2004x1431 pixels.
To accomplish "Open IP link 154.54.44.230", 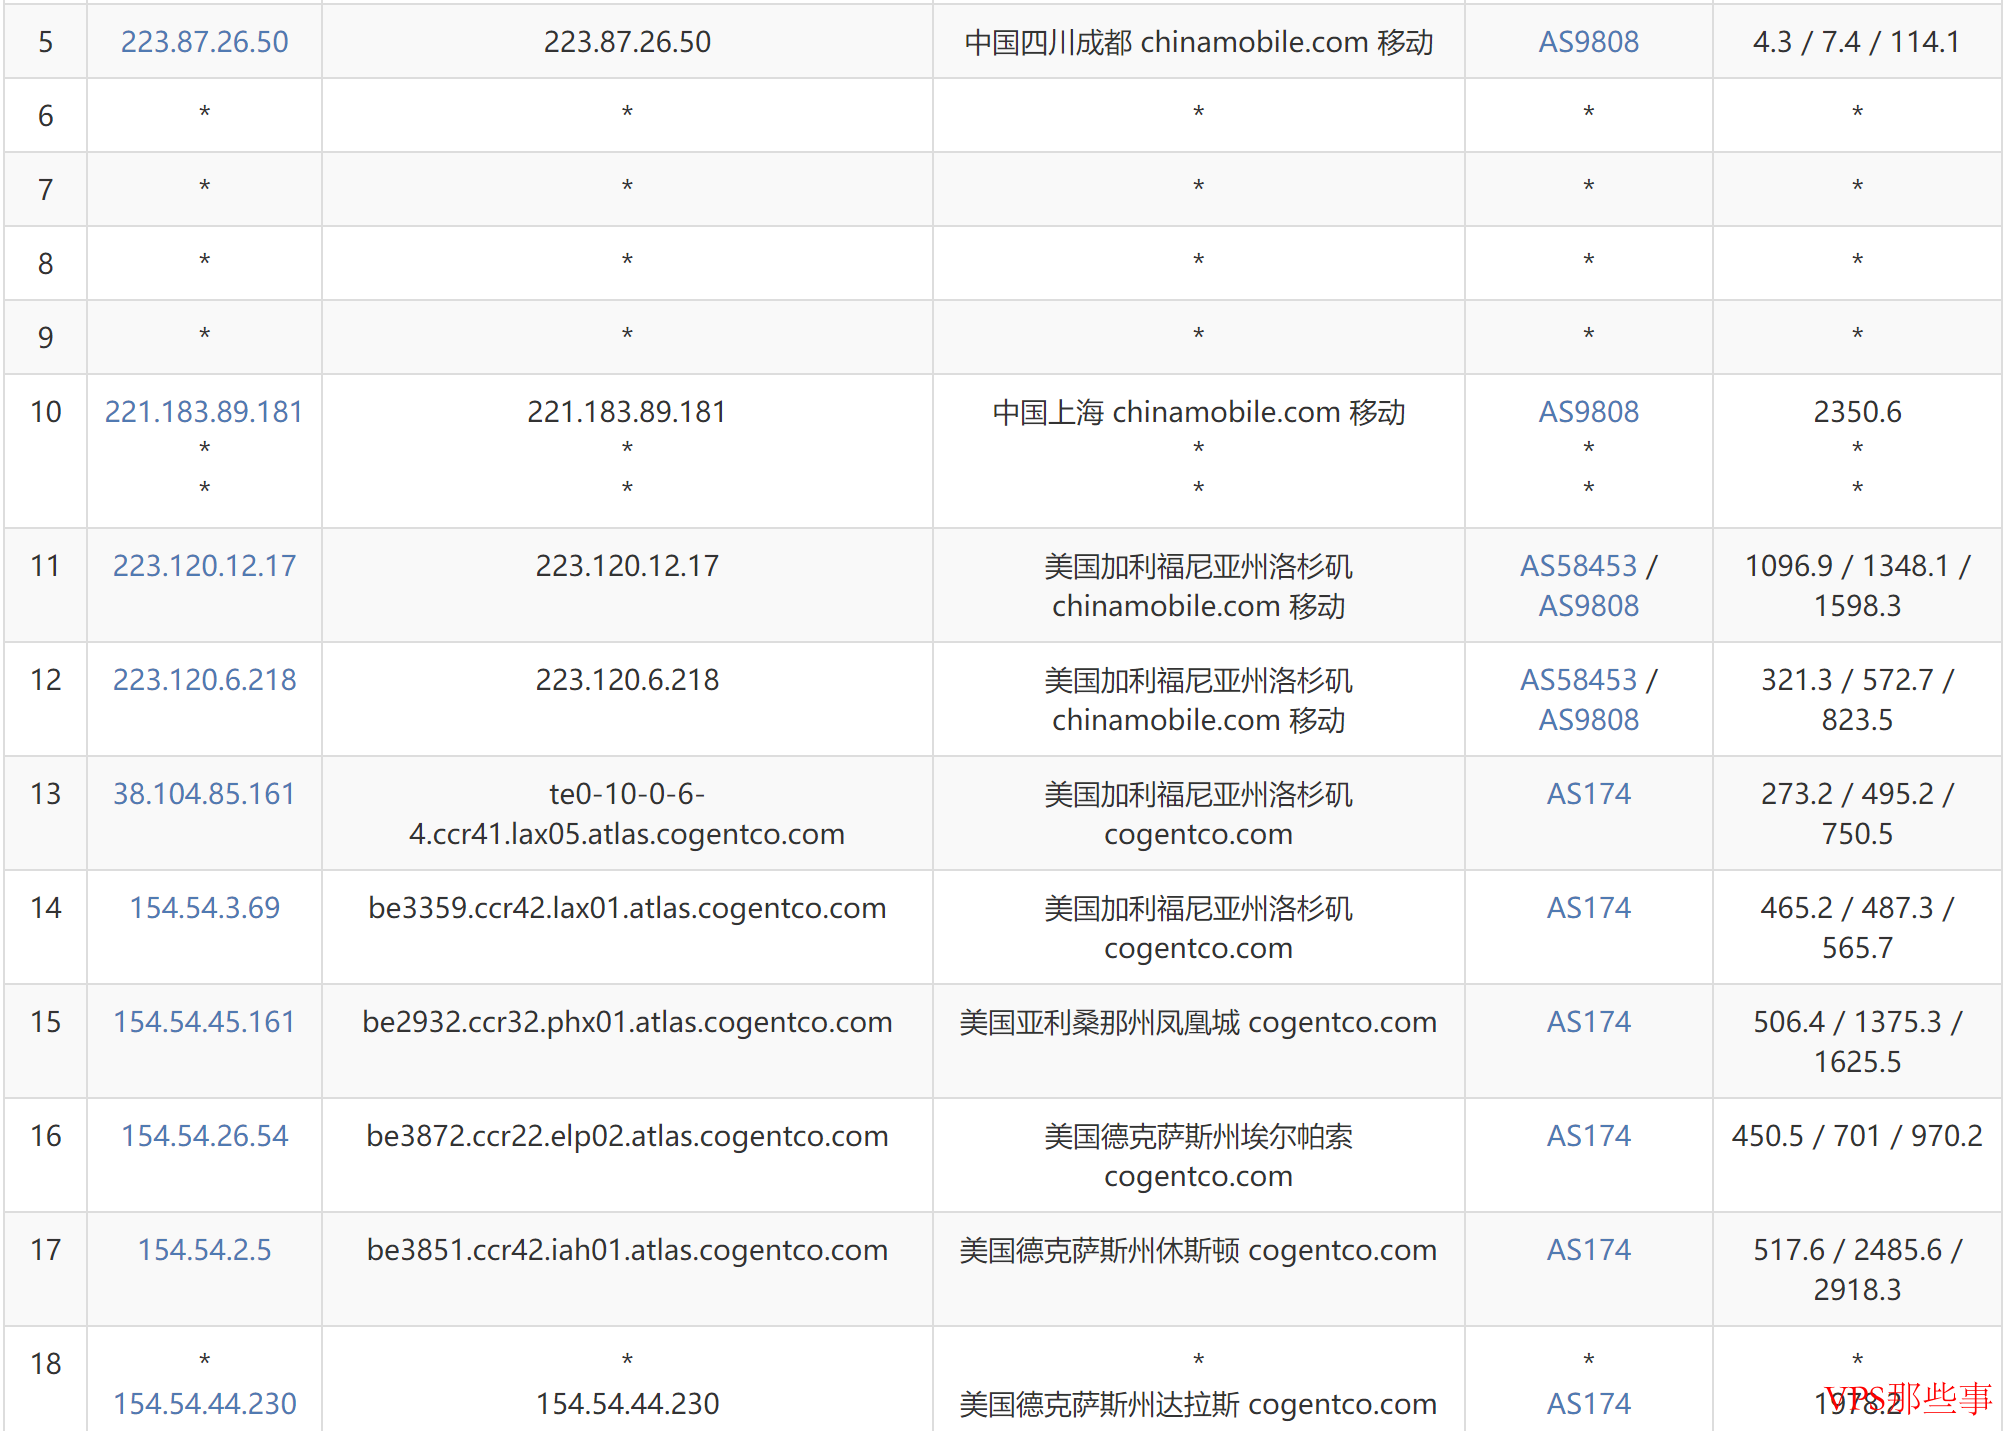I will coord(204,1404).
